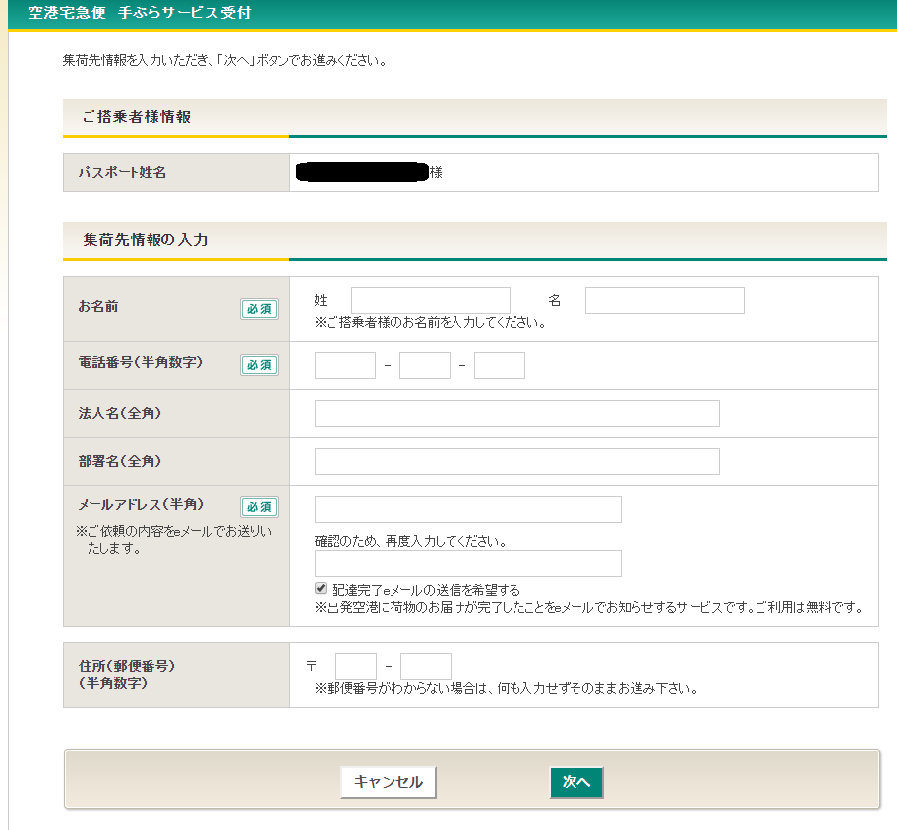Click the 部署名(全角) input field
Image resolution: width=897 pixels, height=830 pixels.
[517, 462]
